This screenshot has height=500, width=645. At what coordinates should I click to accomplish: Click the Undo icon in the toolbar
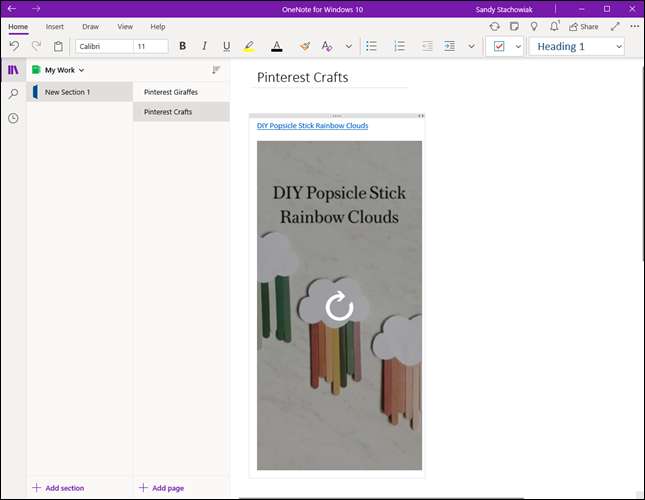(x=14, y=46)
